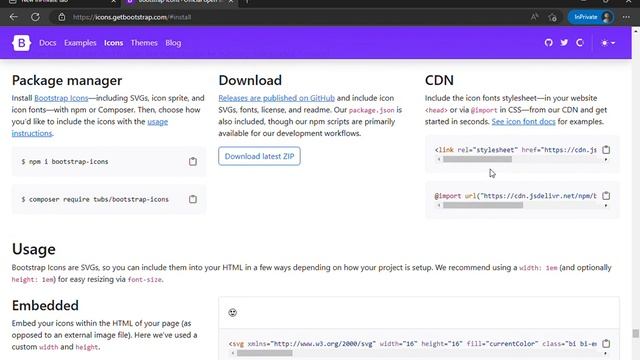Image resolution: width=640 pixels, height=360 pixels.
Task: Click the package.json inline code text
Action: pos(372,110)
